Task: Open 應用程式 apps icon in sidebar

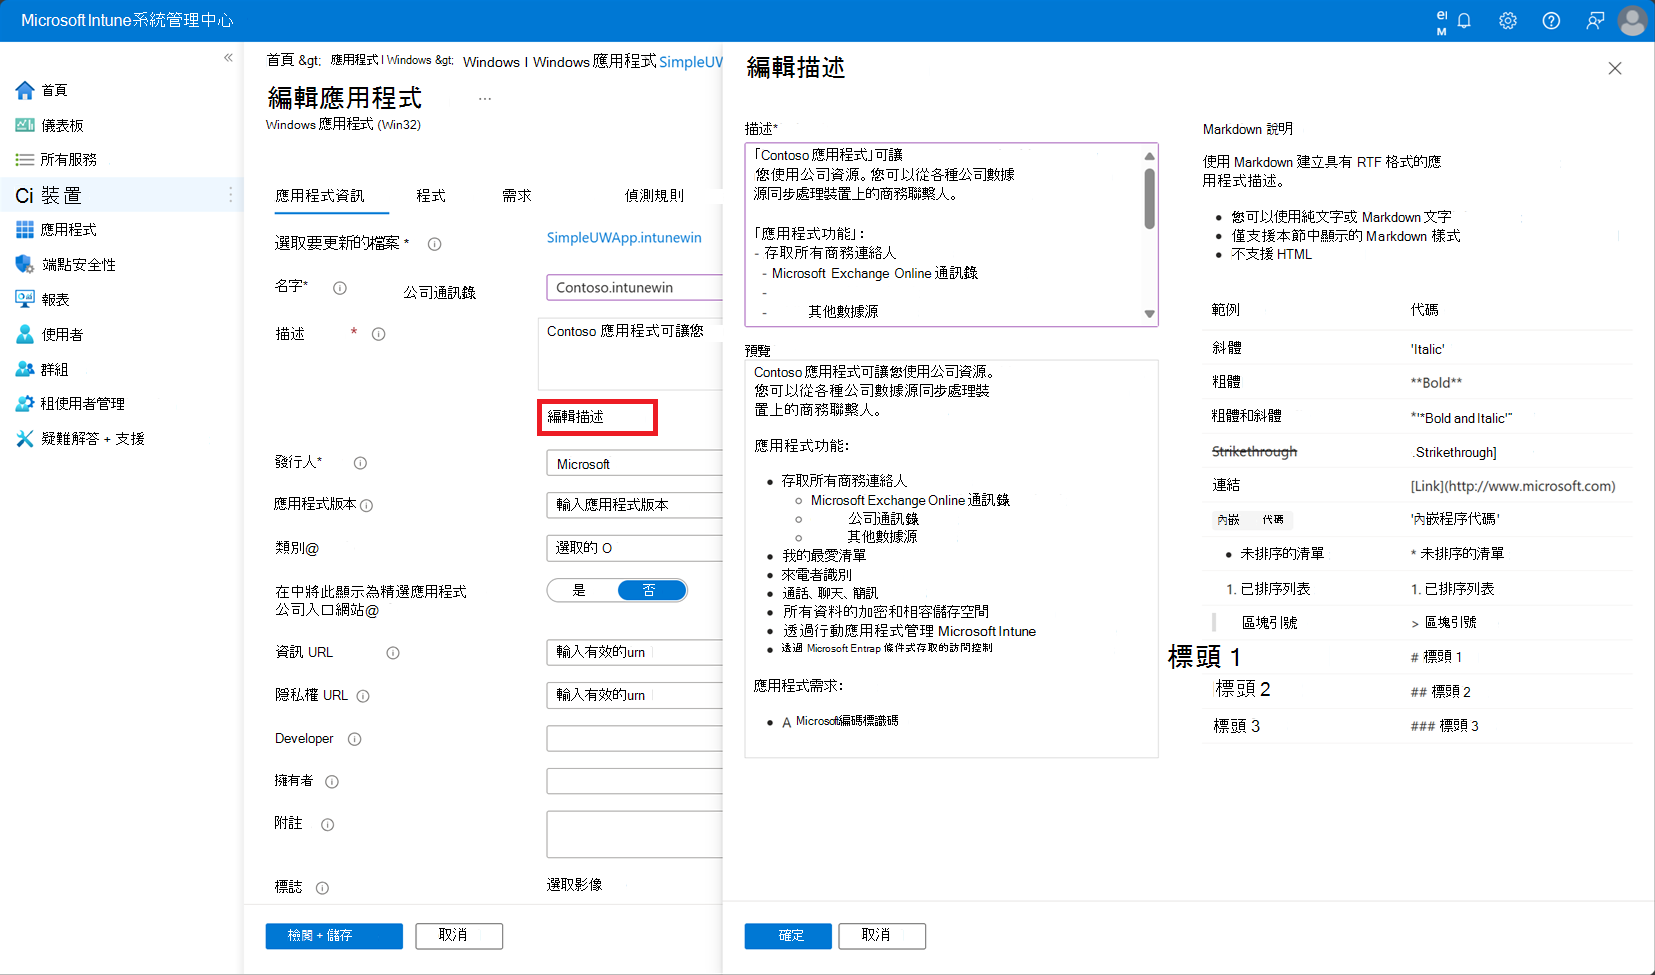Action: pyautogui.click(x=25, y=230)
